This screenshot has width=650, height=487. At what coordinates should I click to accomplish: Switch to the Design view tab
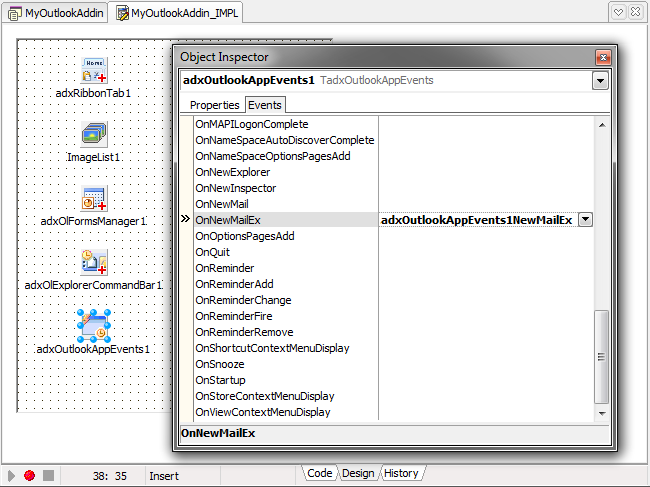[x=358, y=473]
